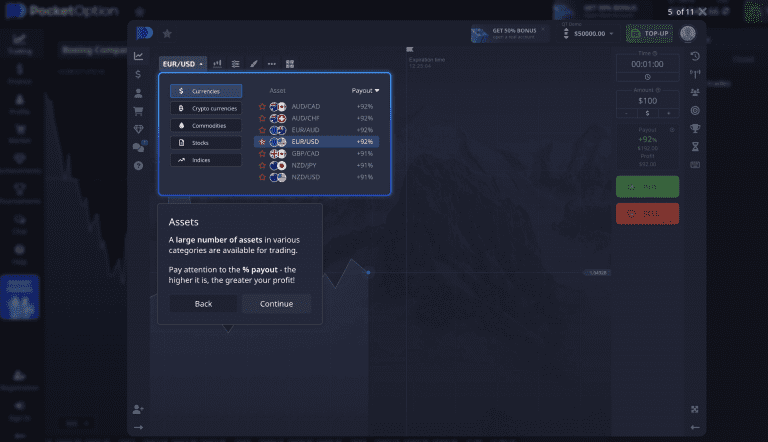Open the pending trades hourglass icon
The width and height of the screenshot is (768, 442).
(x=695, y=147)
